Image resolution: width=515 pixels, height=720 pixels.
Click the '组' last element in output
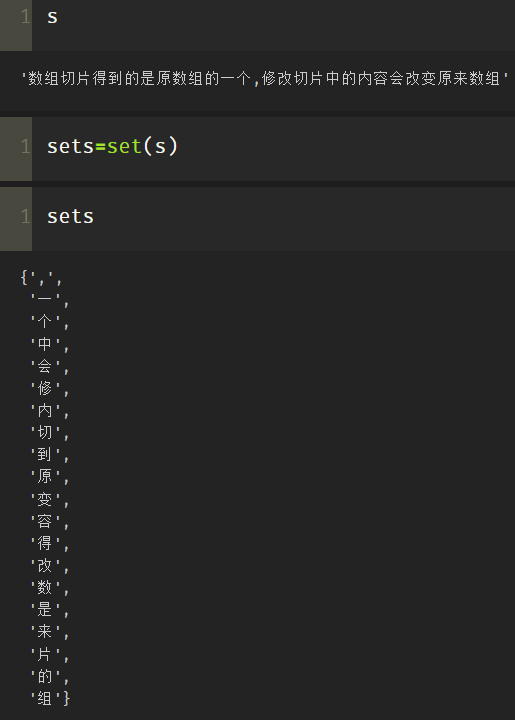pyautogui.click(x=45, y=698)
